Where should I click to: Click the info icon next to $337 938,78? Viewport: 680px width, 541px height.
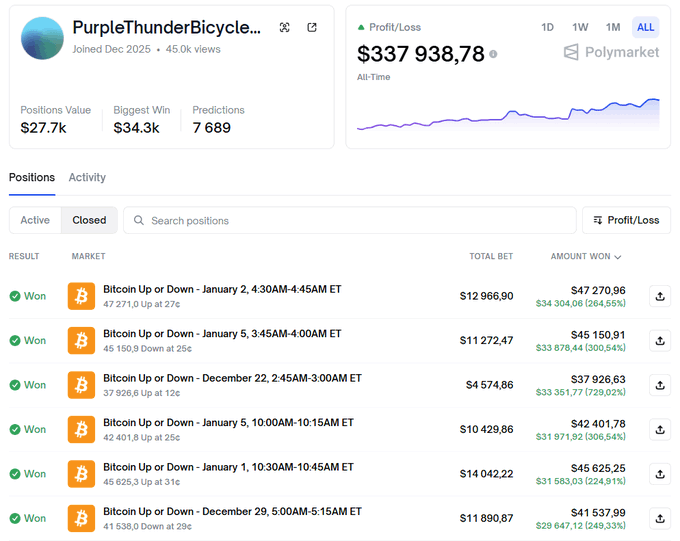click(x=493, y=54)
